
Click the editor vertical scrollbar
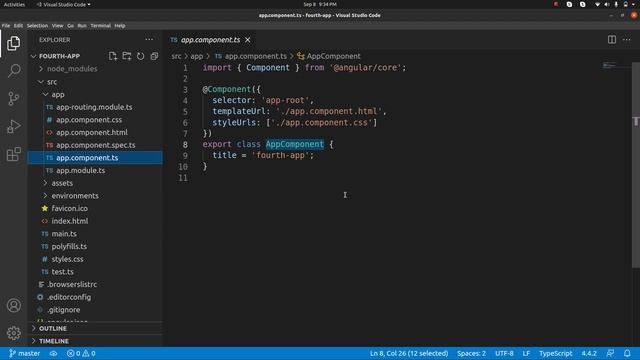(x=636, y=165)
